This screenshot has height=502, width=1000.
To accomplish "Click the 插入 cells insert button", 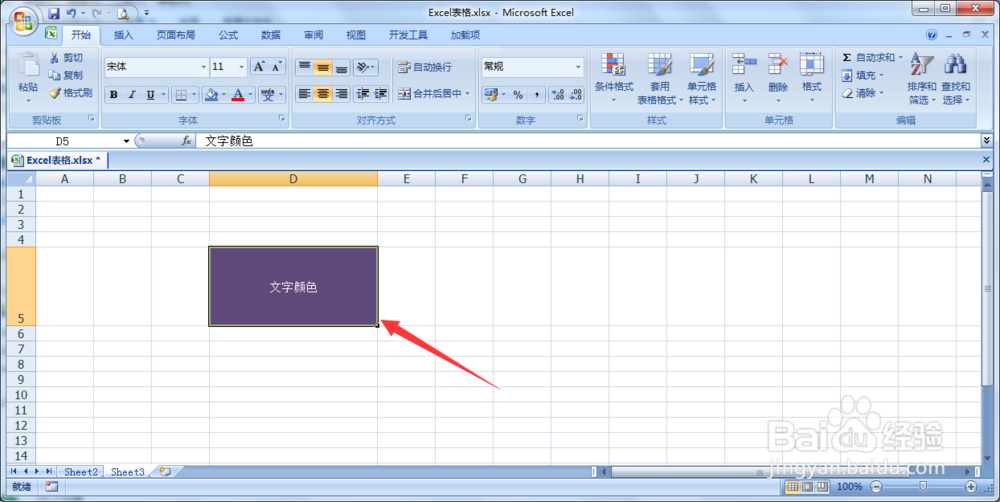I will (x=744, y=78).
